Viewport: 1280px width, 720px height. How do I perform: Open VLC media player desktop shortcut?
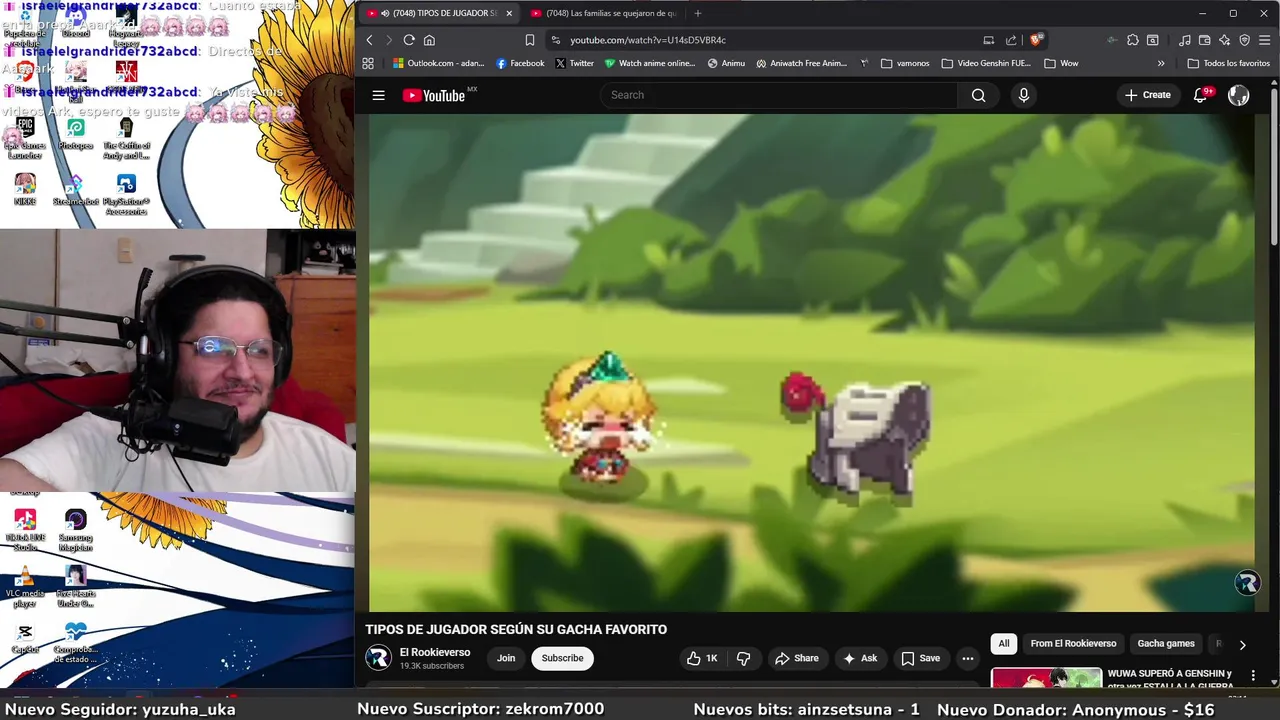click(x=25, y=587)
